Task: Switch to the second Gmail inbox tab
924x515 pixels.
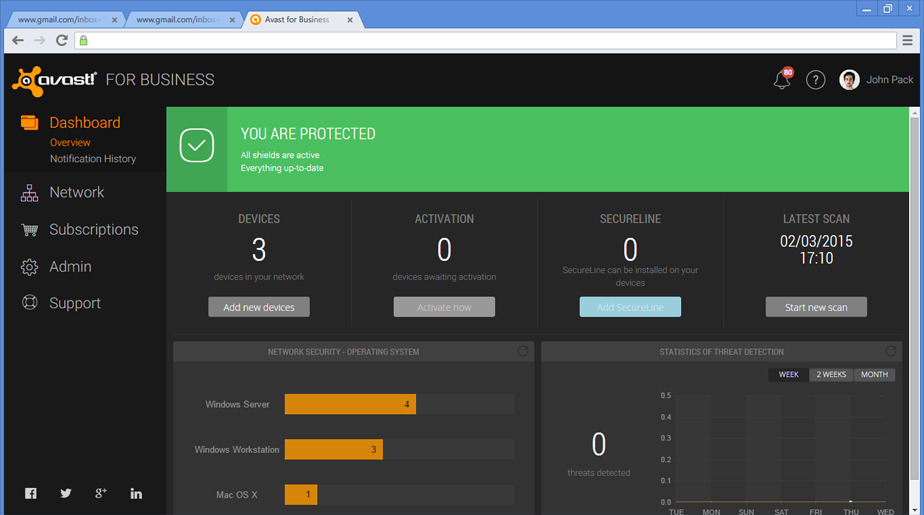Action: (x=182, y=19)
